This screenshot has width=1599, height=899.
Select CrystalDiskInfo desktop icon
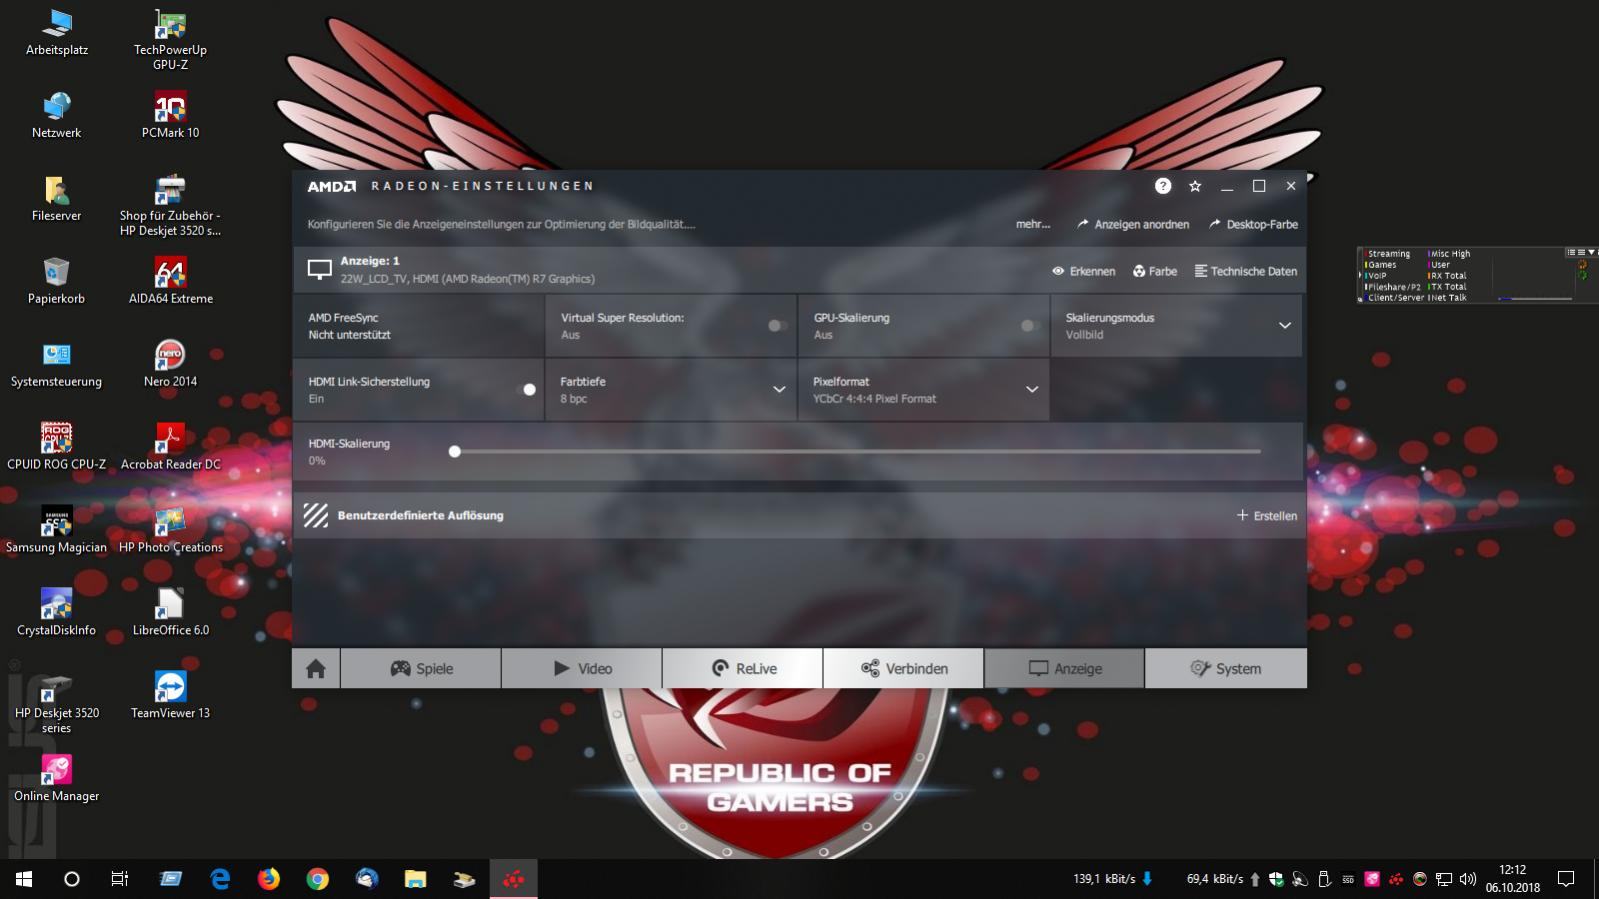57,612
